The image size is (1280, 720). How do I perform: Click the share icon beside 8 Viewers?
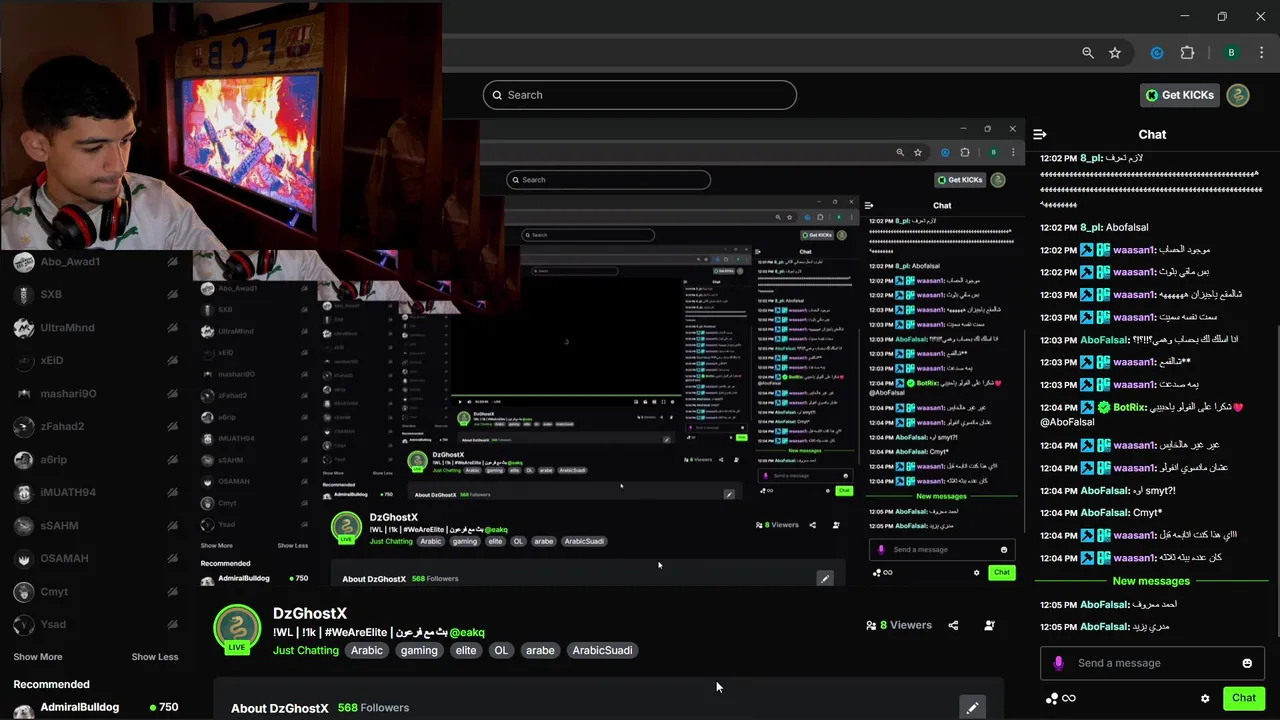tap(953, 625)
